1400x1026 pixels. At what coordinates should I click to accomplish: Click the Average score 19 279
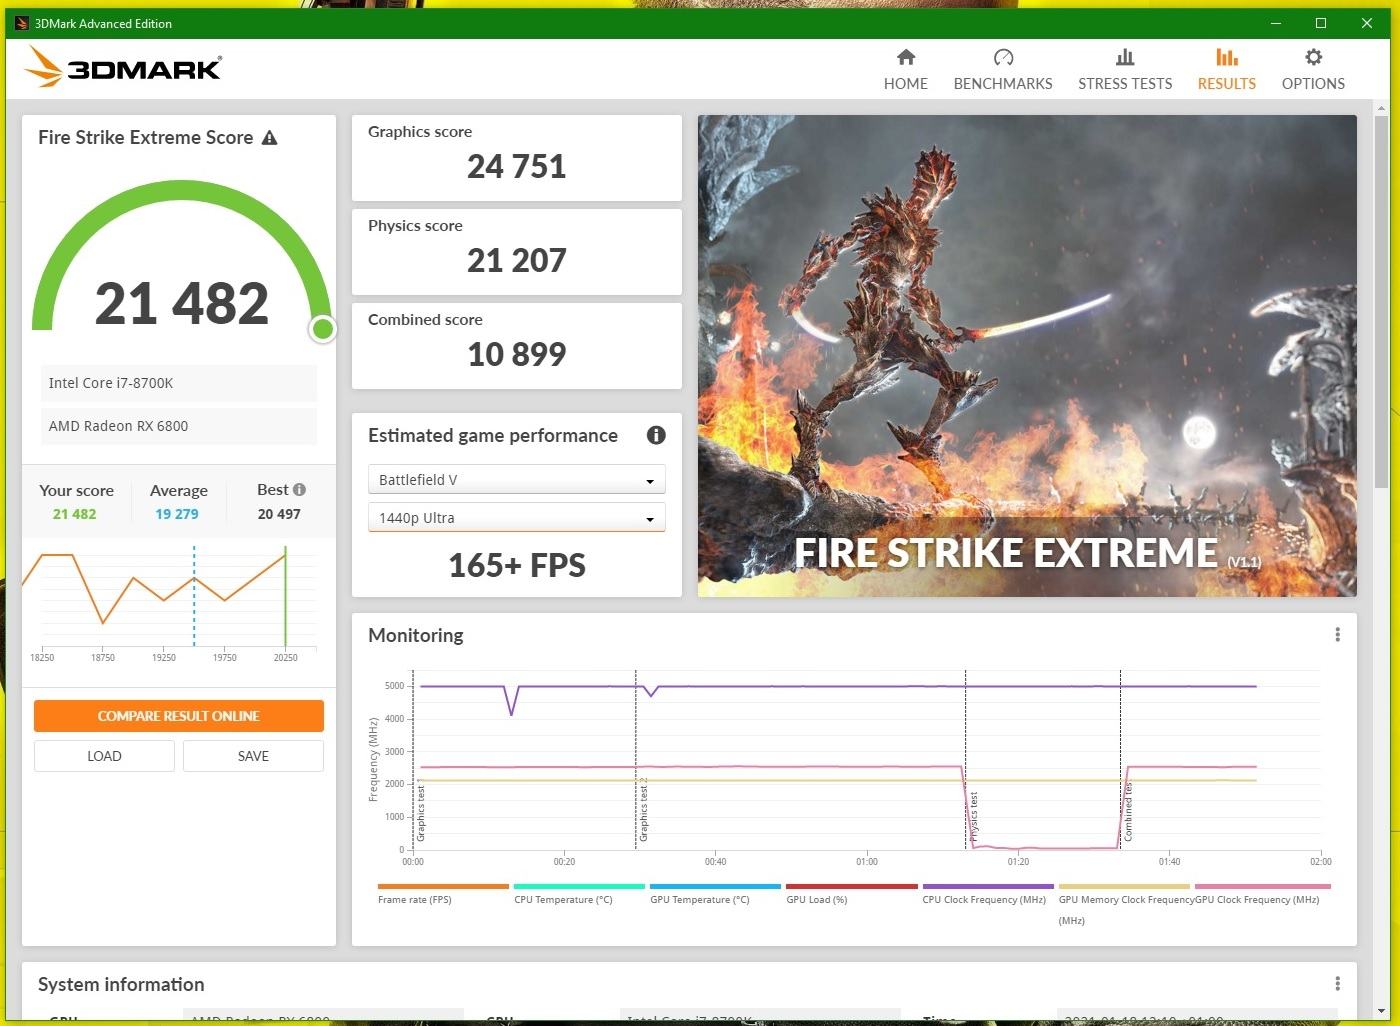[x=177, y=514]
